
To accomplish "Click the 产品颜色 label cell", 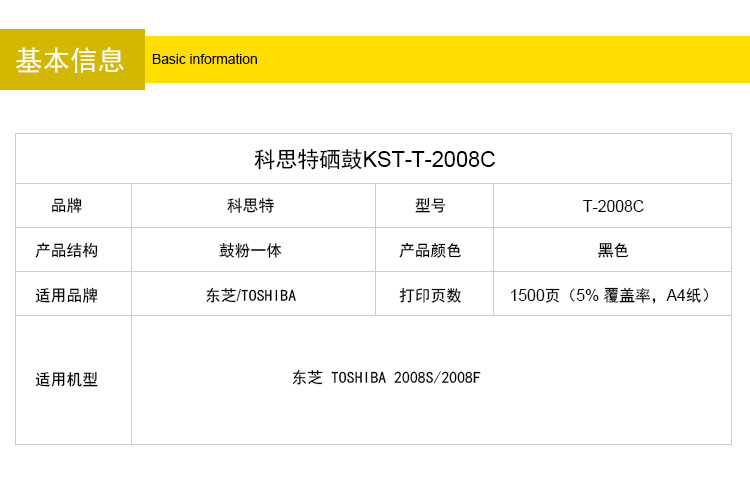I will [430, 250].
